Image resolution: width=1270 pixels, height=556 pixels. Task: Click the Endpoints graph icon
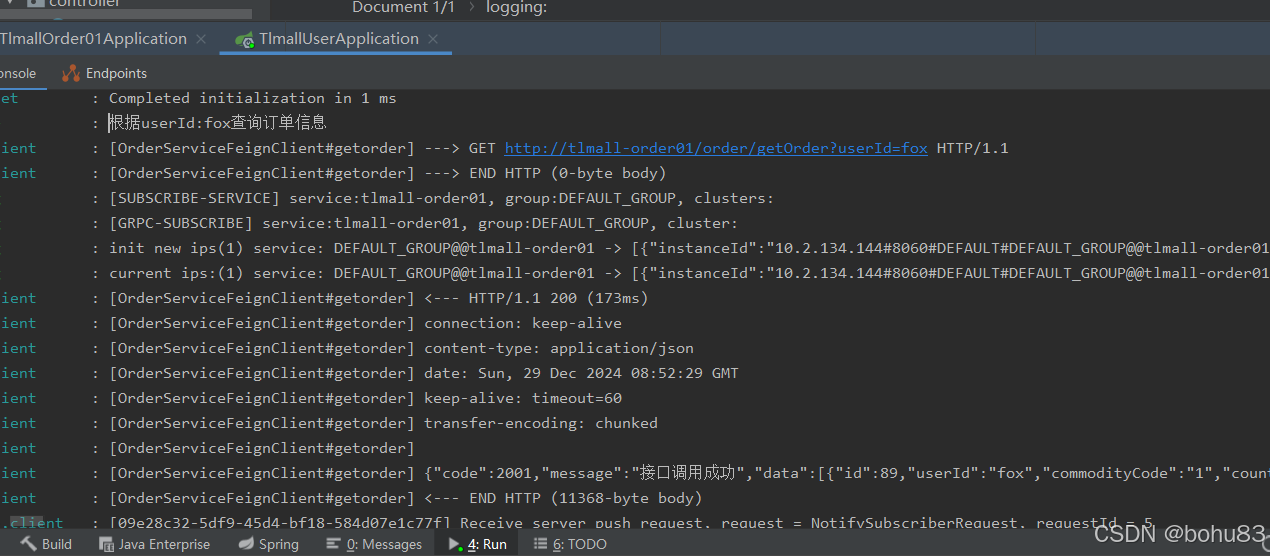70,73
